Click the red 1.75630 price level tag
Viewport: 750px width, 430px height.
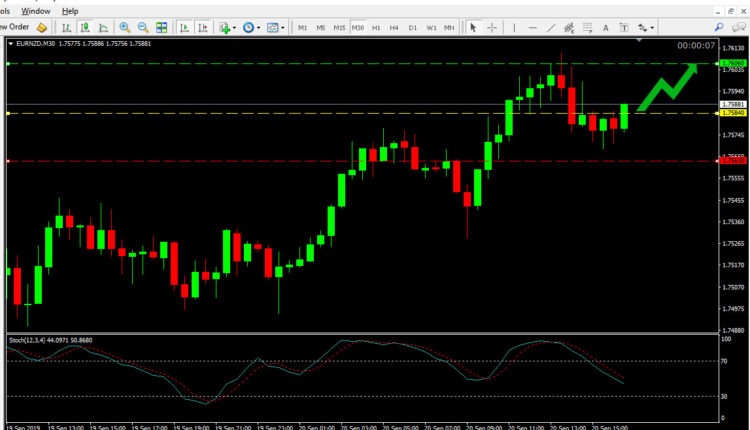733,161
